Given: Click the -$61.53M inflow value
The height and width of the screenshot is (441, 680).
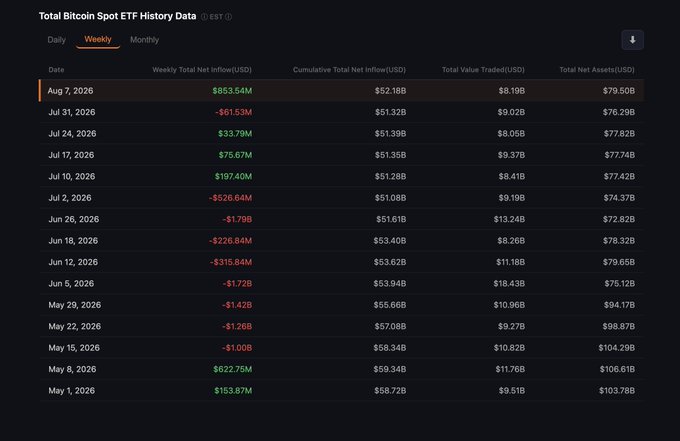Looking at the screenshot, I should tap(233, 112).
